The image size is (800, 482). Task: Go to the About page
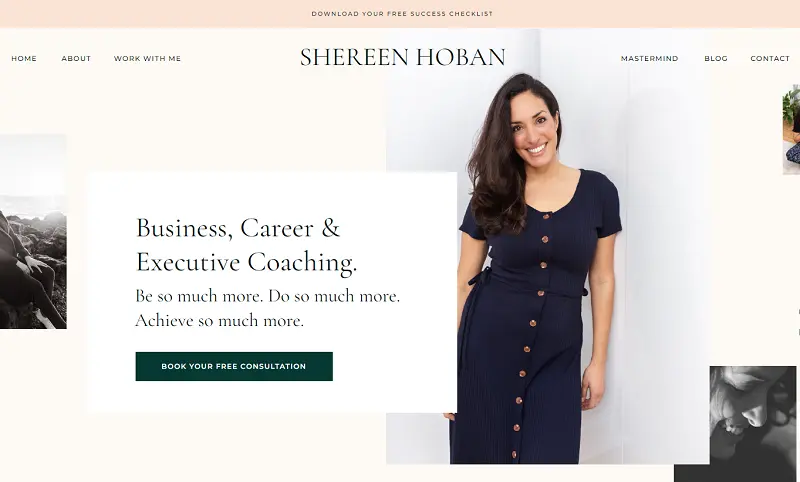pyautogui.click(x=76, y=59)
